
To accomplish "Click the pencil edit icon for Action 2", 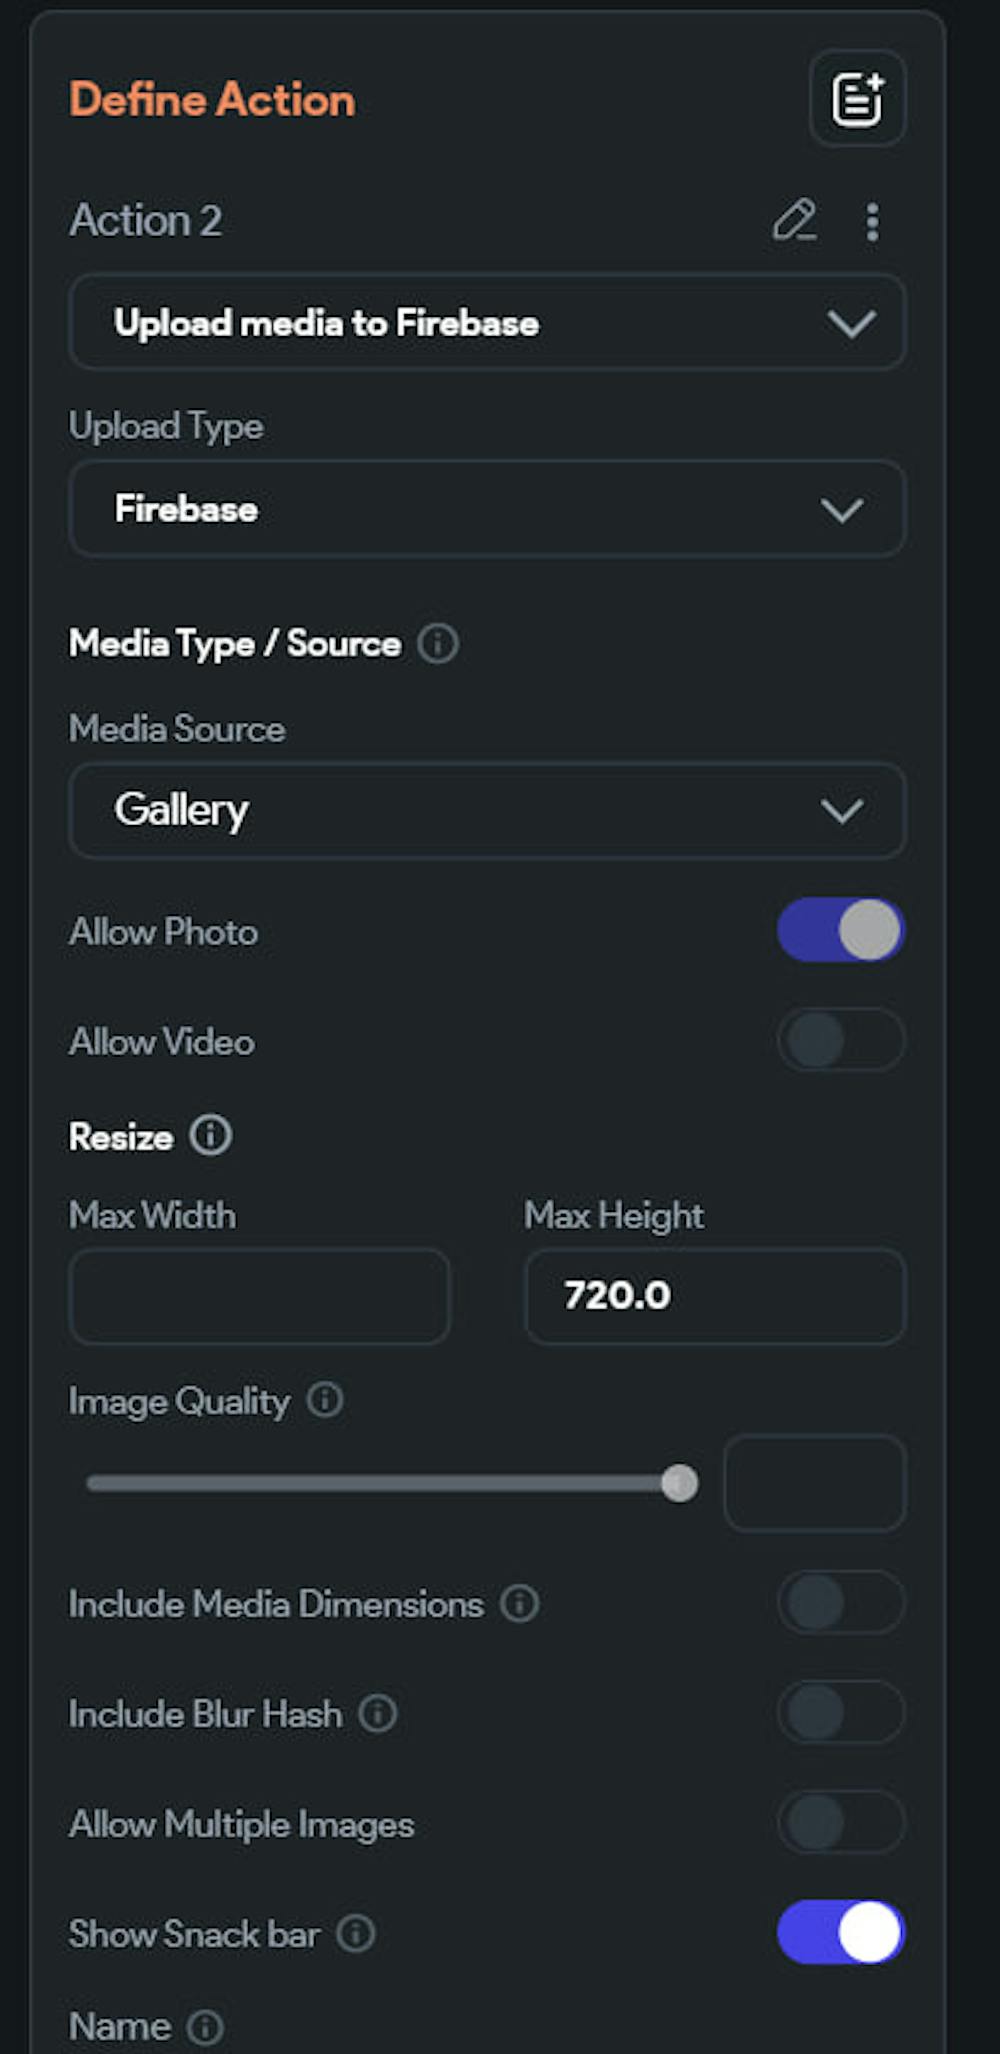I will point(795,221).
